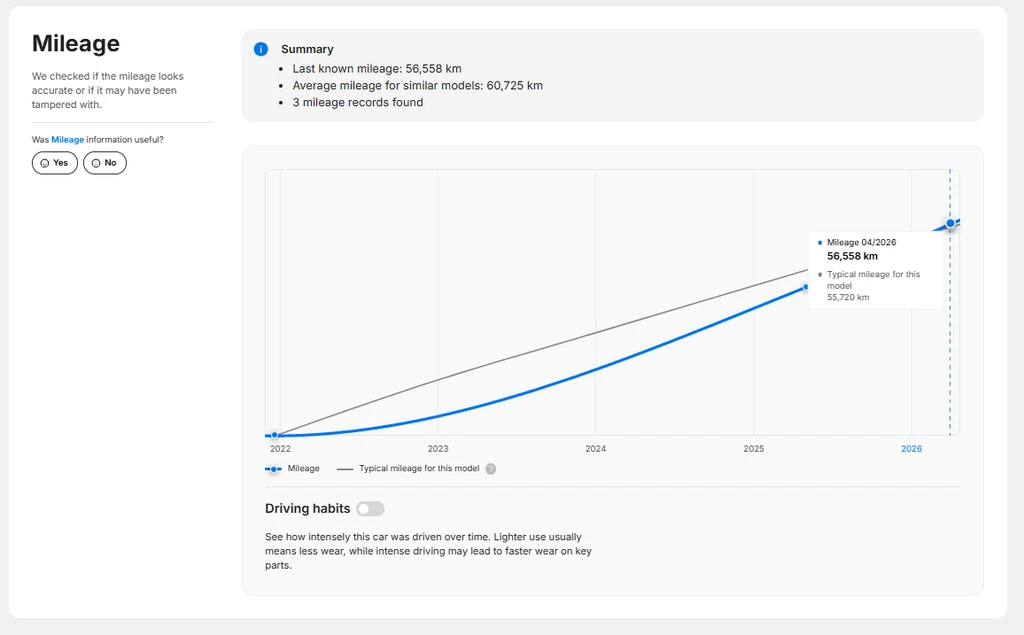Answer No to mileage usefulness
This screenshot has width=1024, height=635.
[x=104, y=163]
